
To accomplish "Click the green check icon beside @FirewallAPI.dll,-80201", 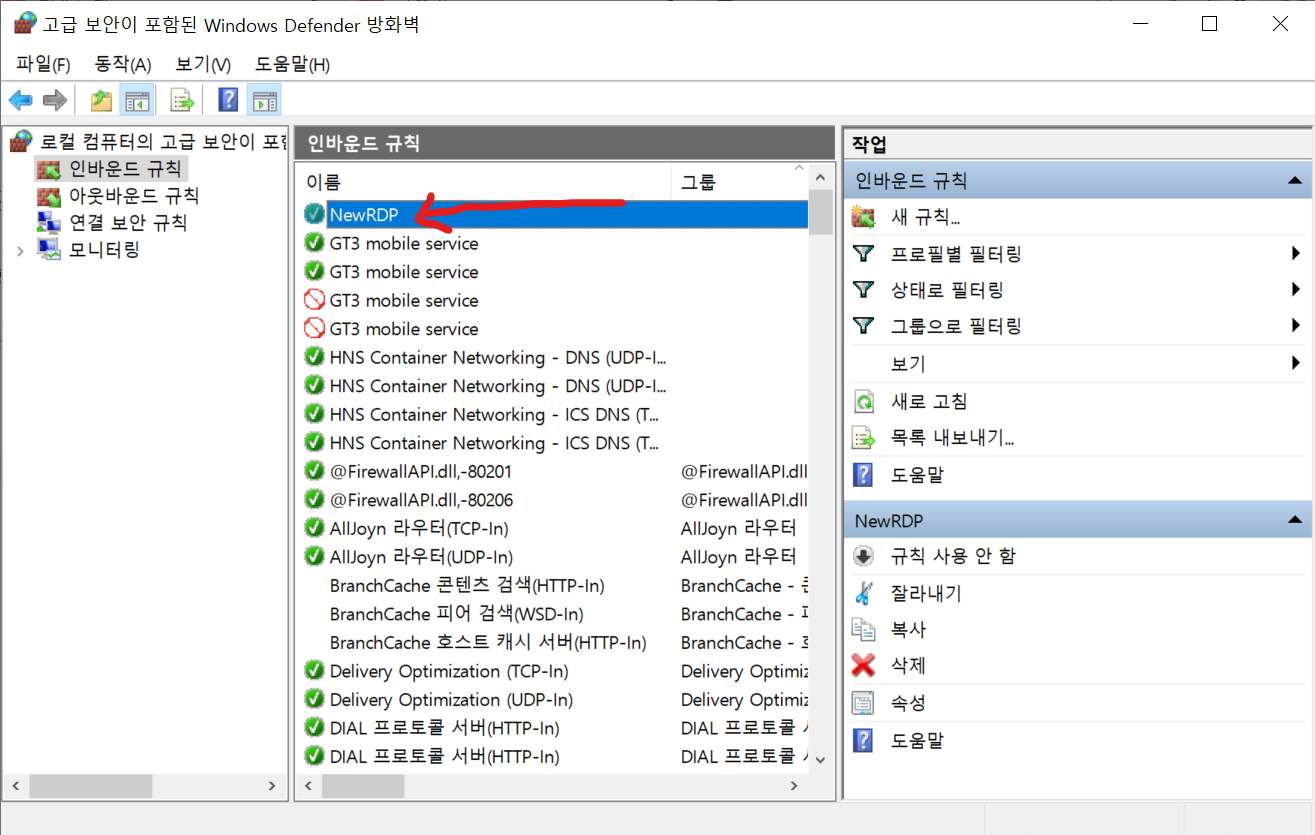I will 315,471.
